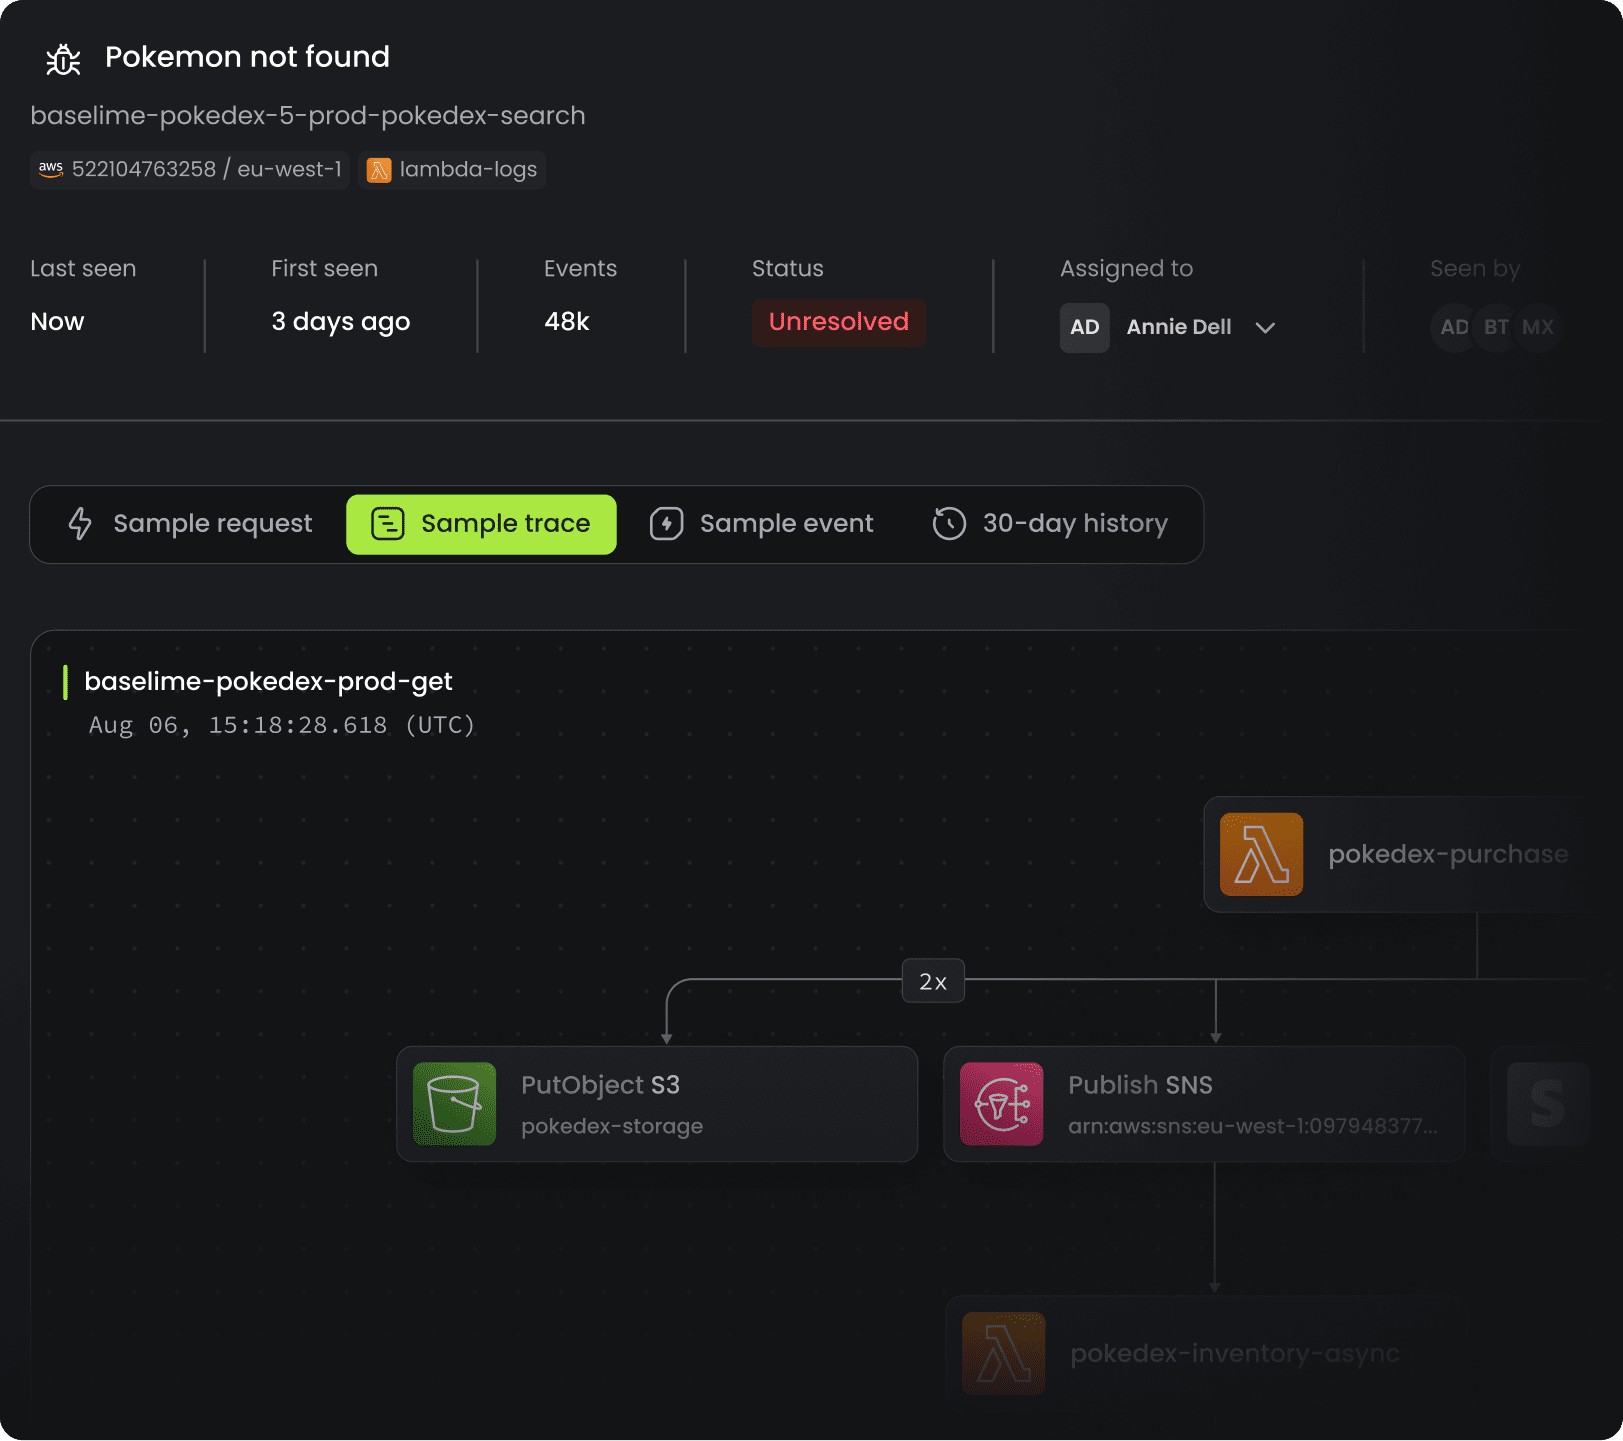
Task: Expand the Assigned to chevron dropdown
Action: pyautogui.click(x=1265, y=328)
